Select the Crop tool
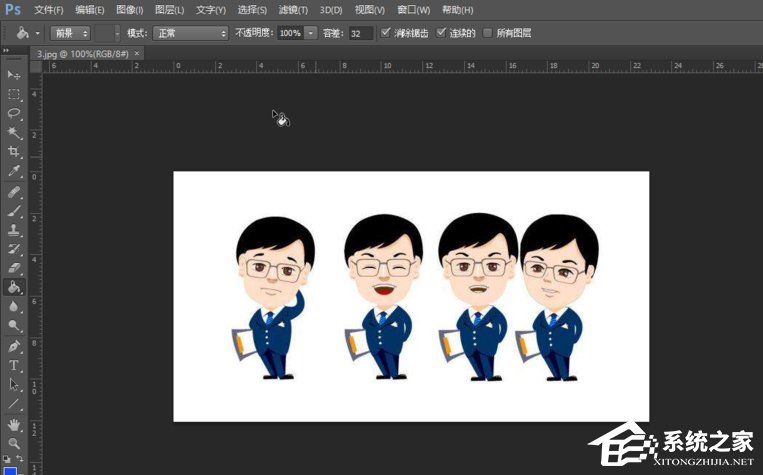The height and width of the screenshot is (475, 763). tap(14, 152)
